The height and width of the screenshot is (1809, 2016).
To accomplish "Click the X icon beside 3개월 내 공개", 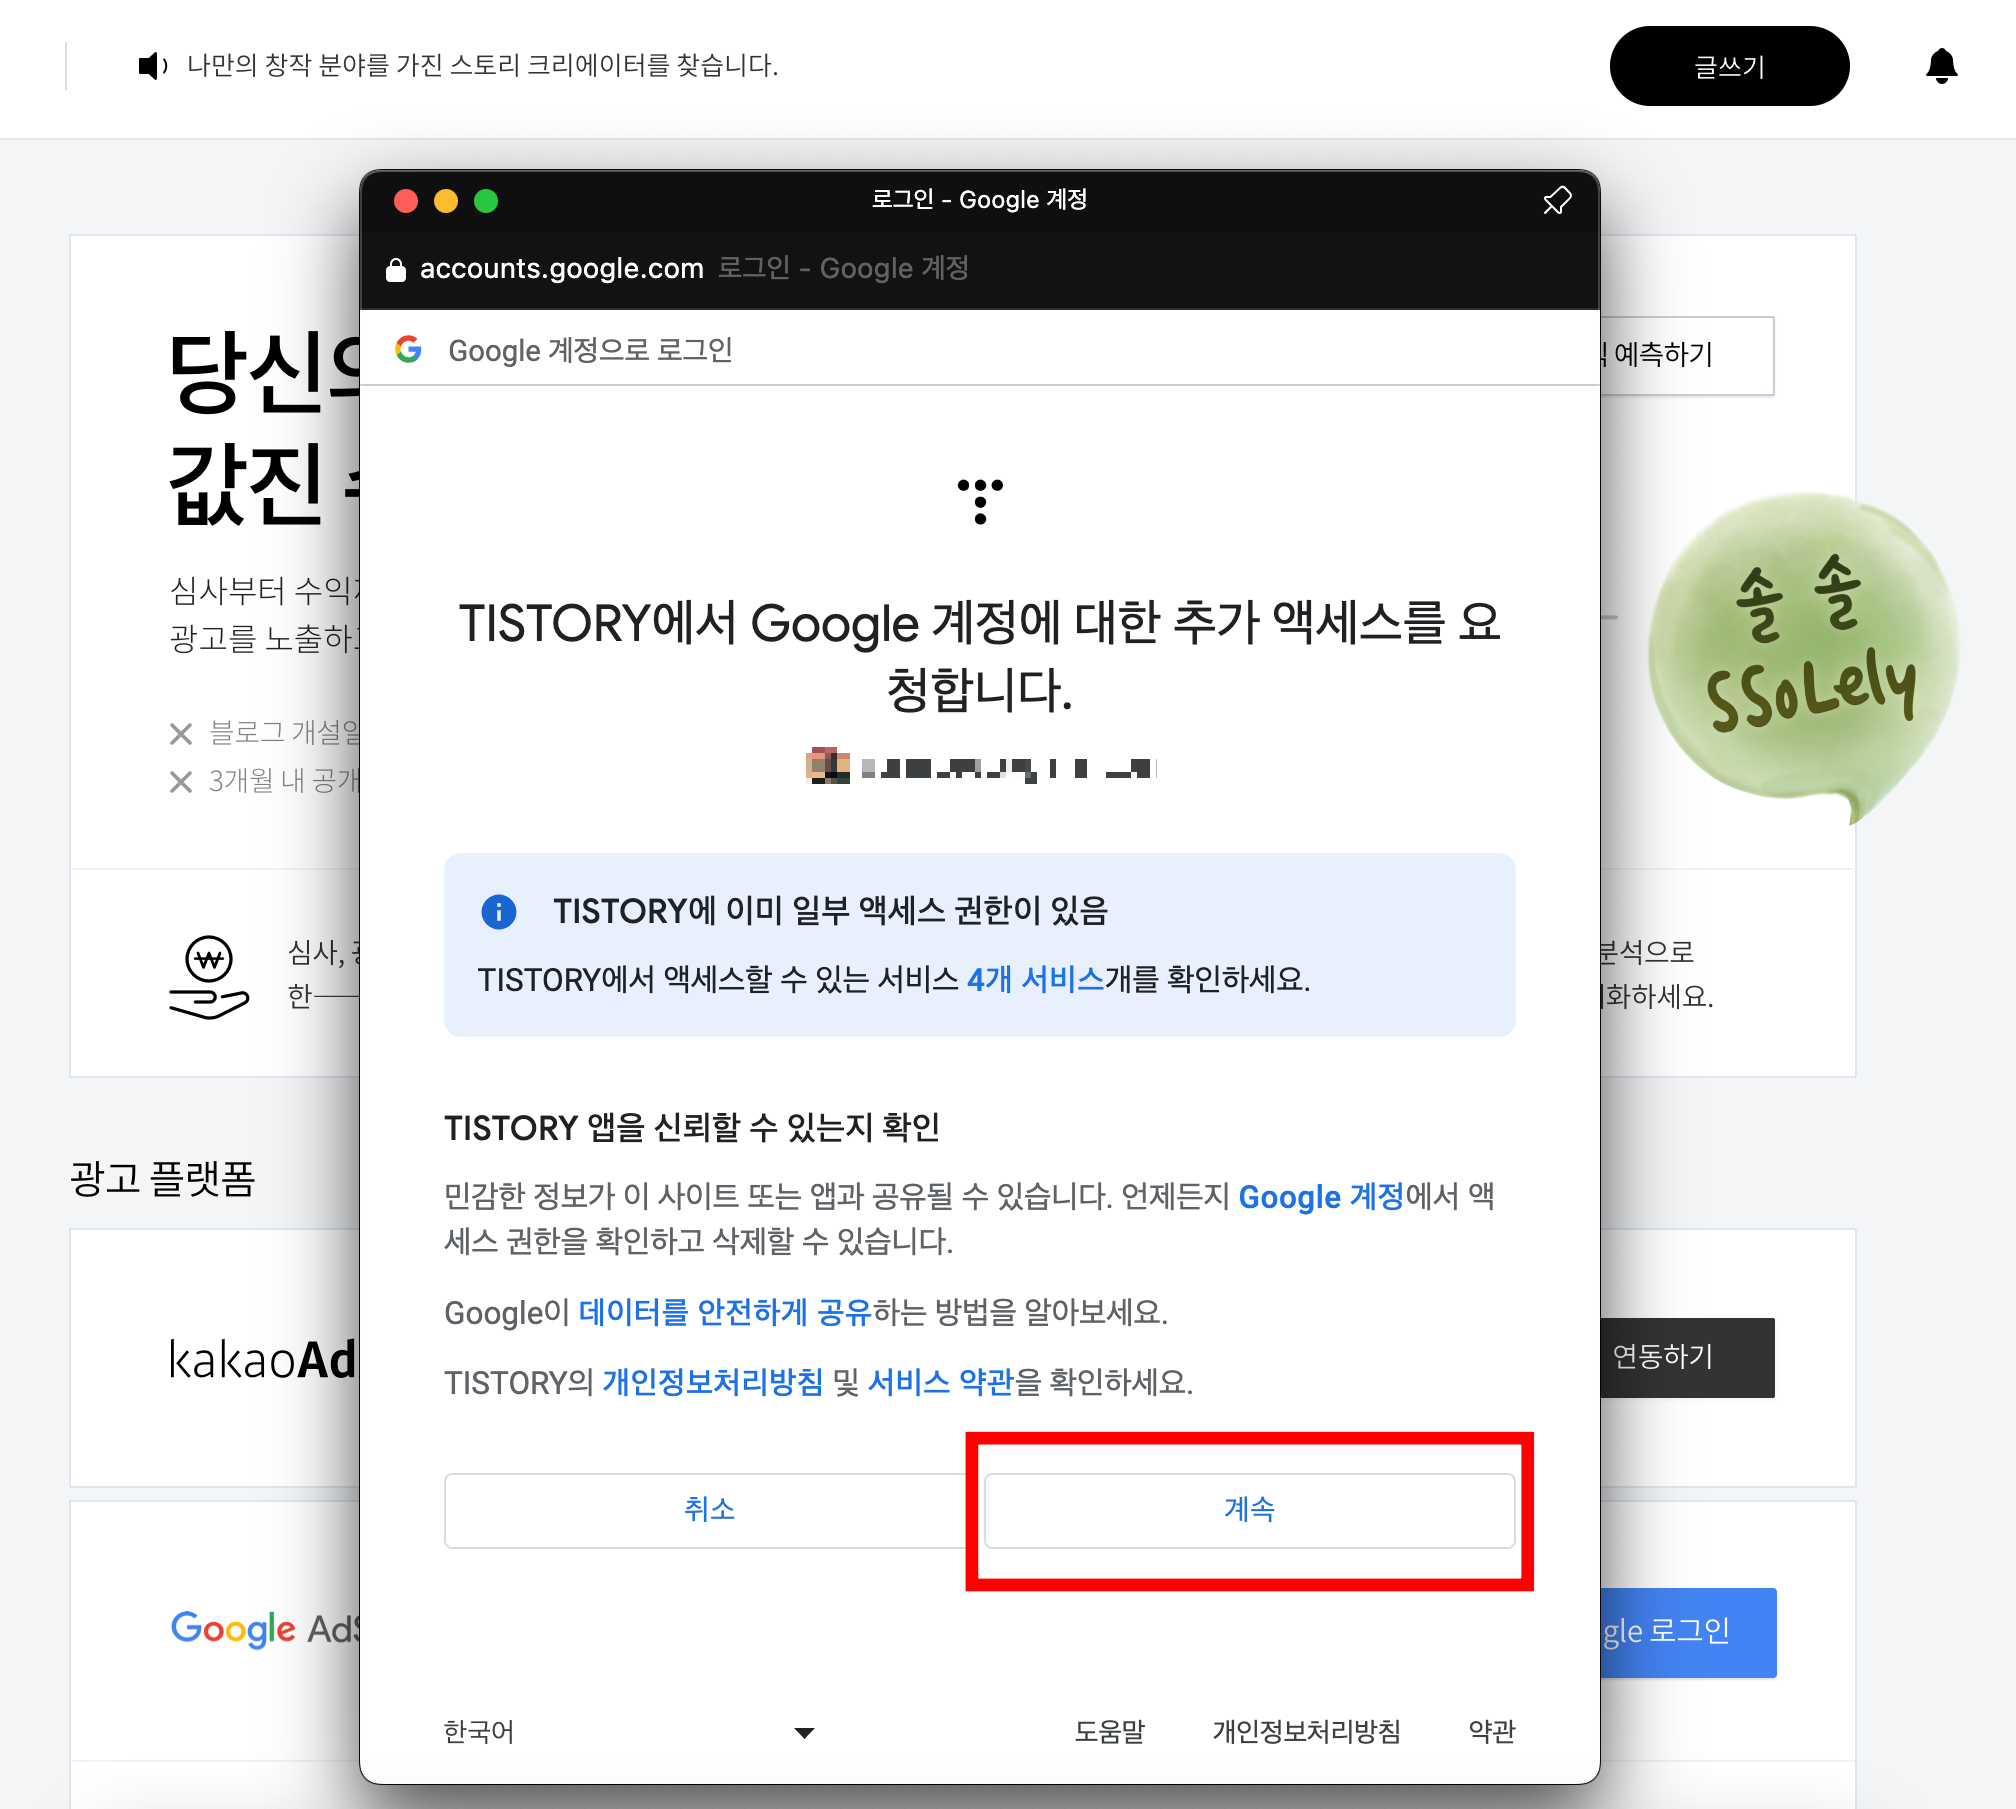I will 181,781.
